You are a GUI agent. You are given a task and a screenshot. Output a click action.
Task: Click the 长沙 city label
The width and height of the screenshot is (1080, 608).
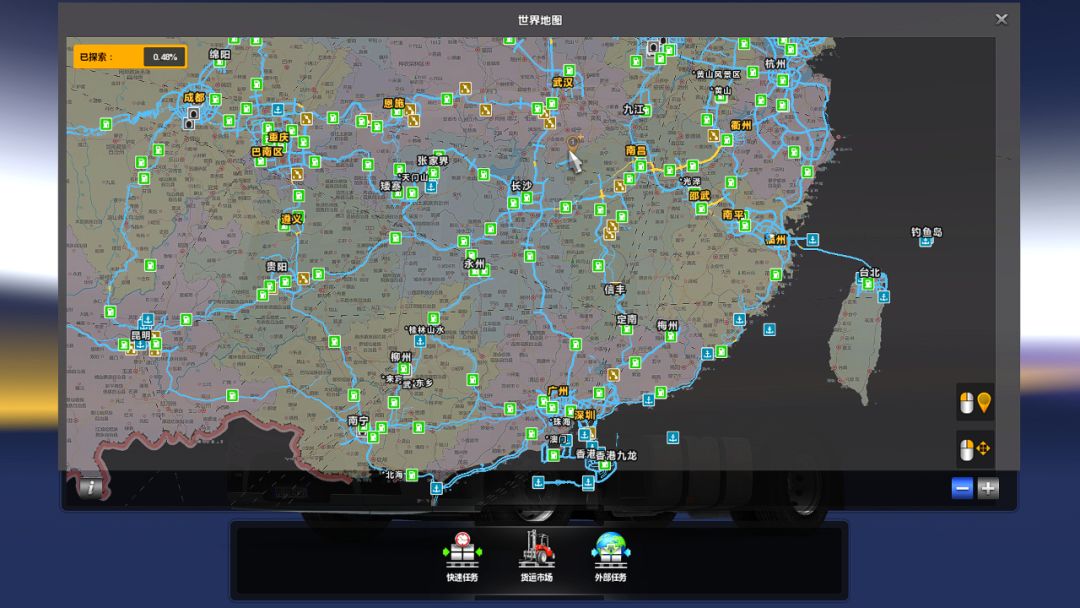521,186
